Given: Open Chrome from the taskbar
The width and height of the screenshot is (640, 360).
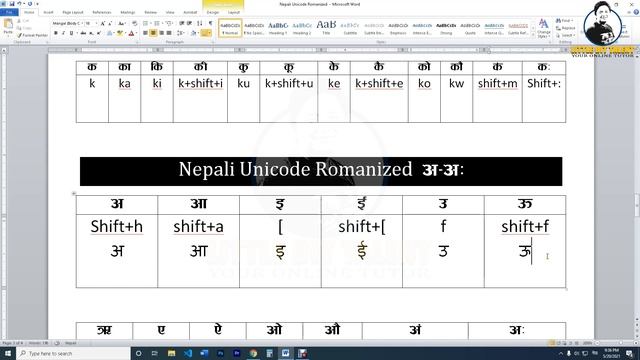Looking at the screenshot, I should 253,353.
